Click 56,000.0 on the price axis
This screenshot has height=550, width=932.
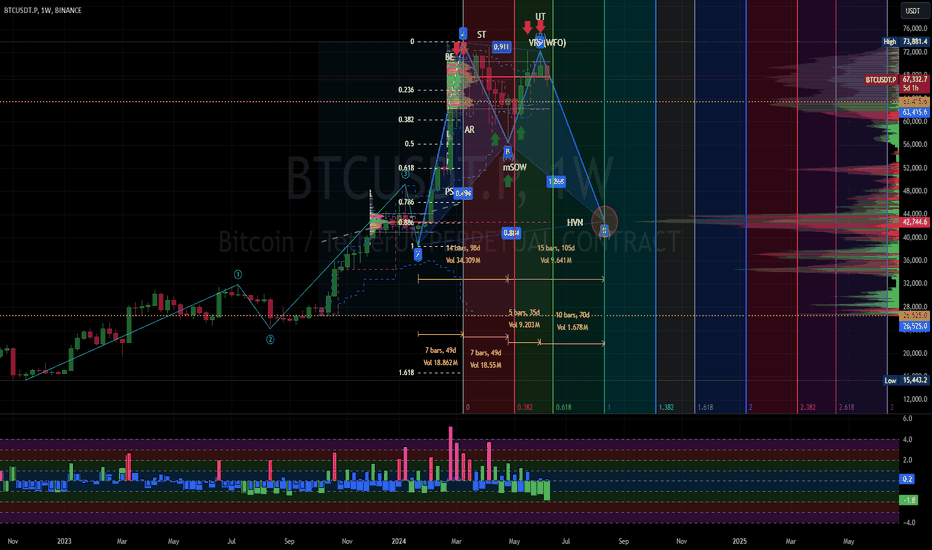pos(915,144)
